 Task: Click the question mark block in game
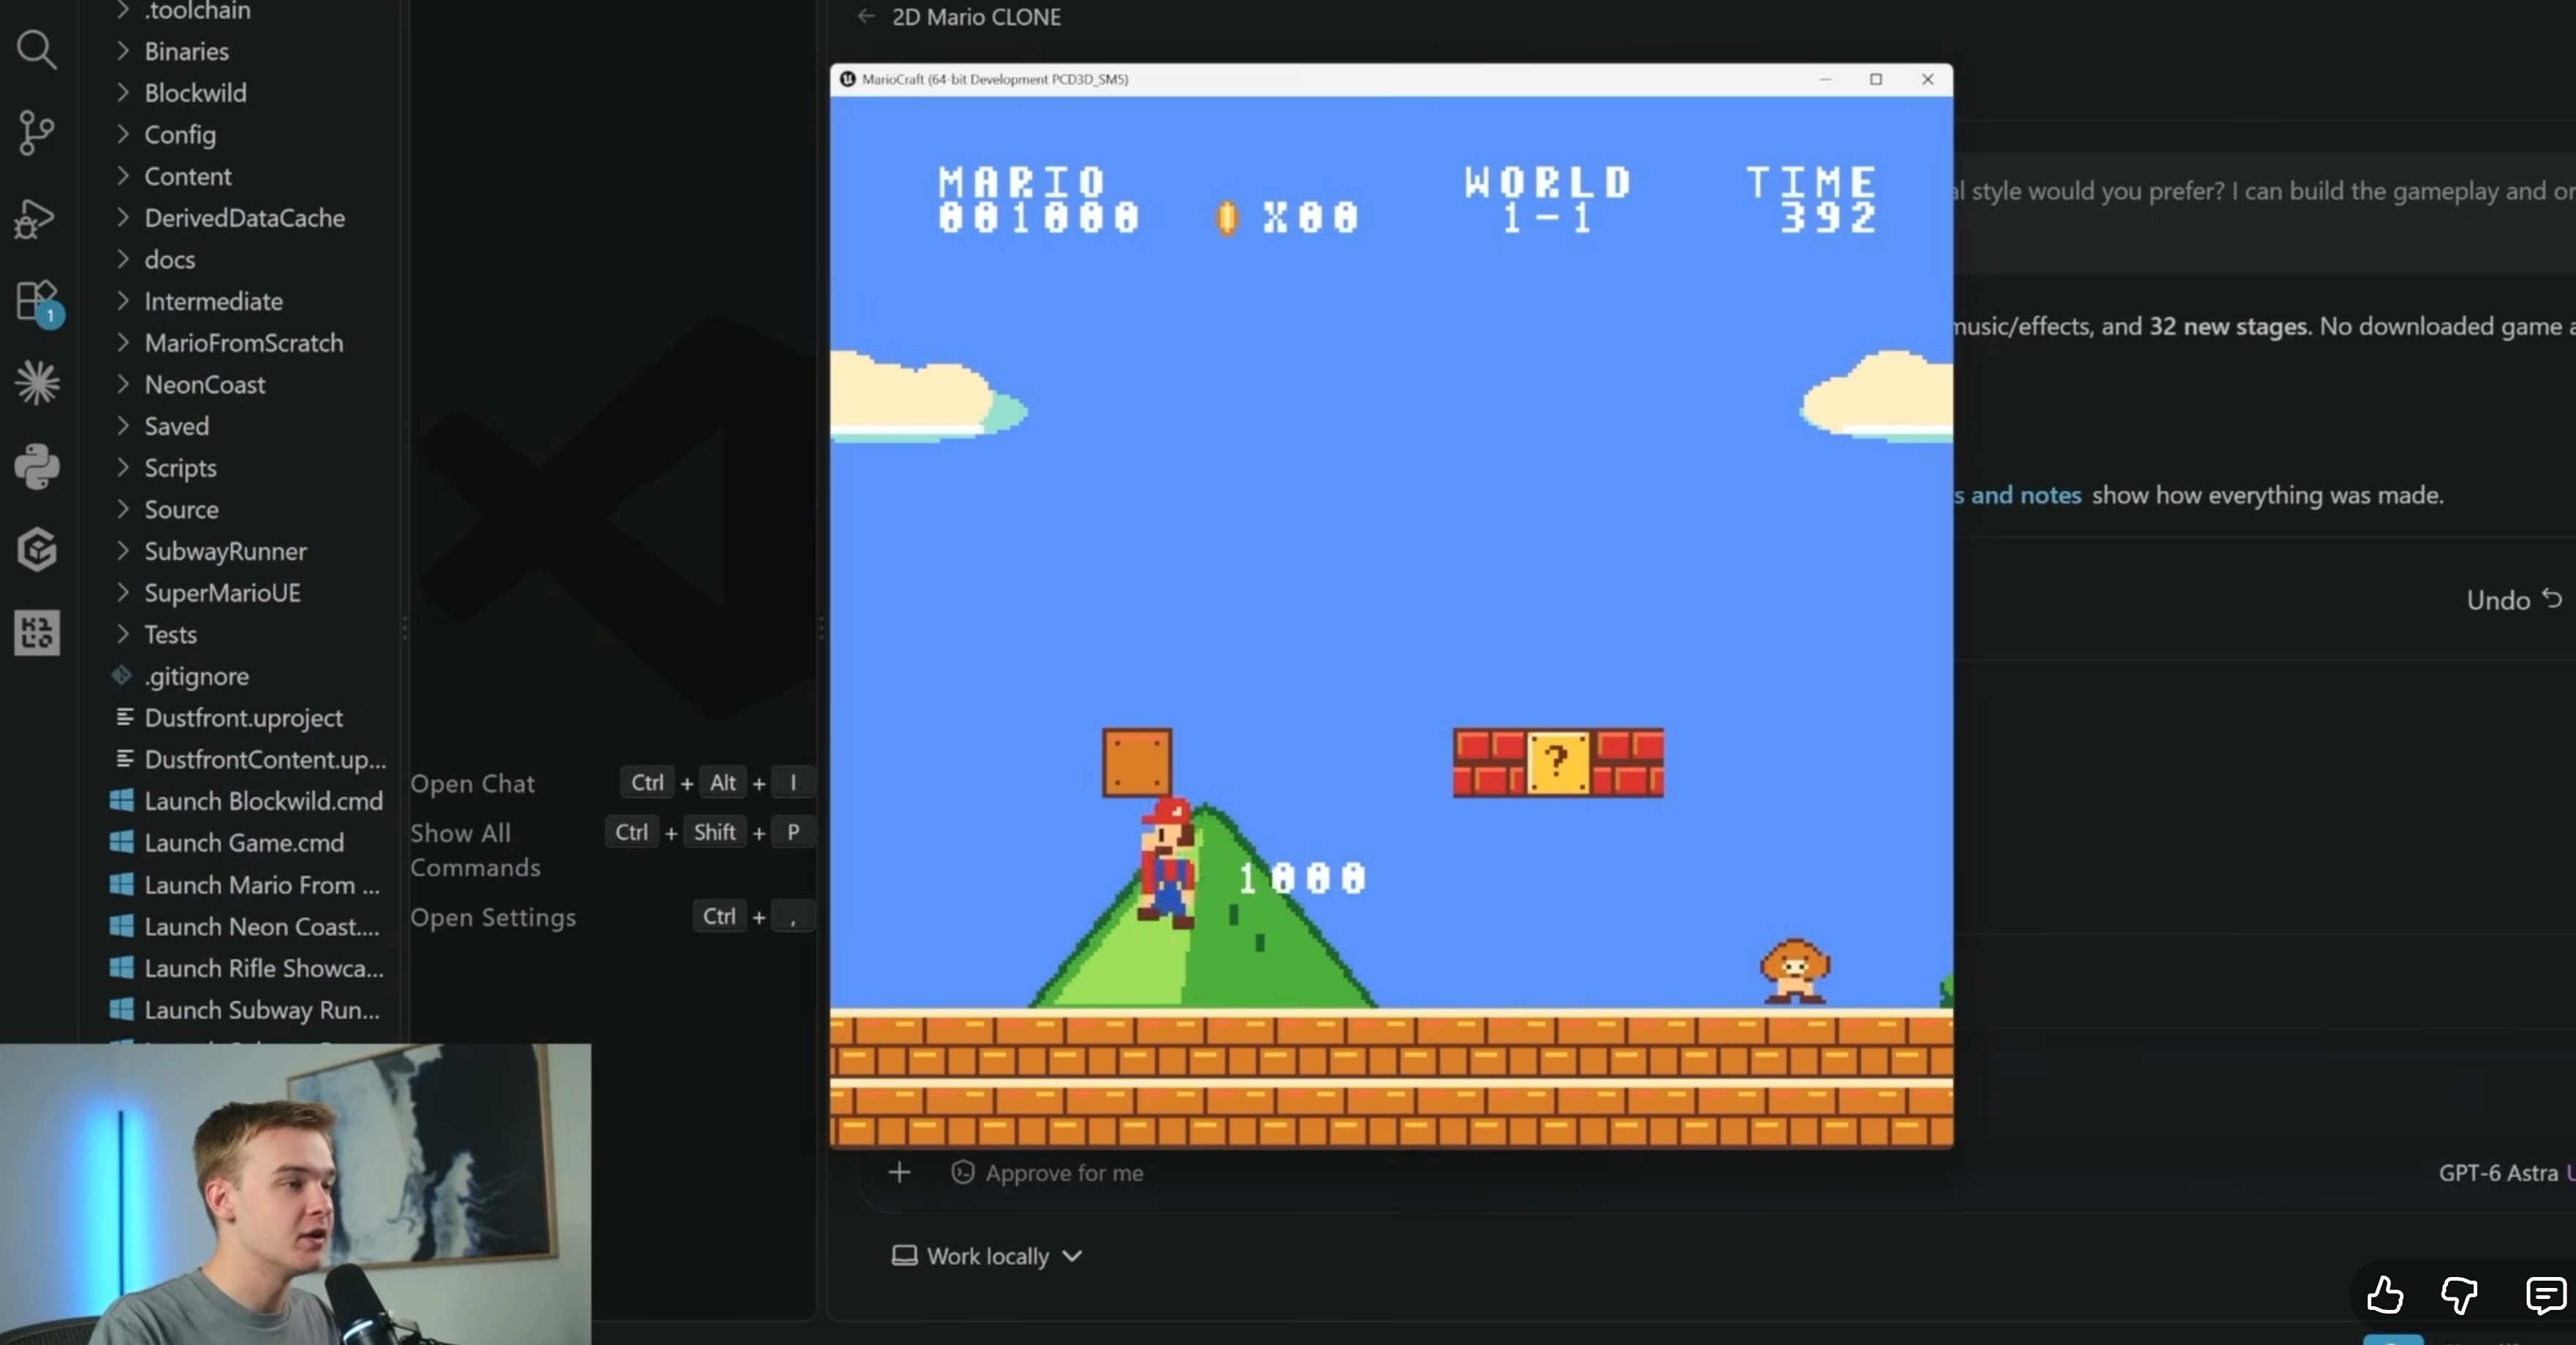pyautogui.click(x=1558, y=763)
